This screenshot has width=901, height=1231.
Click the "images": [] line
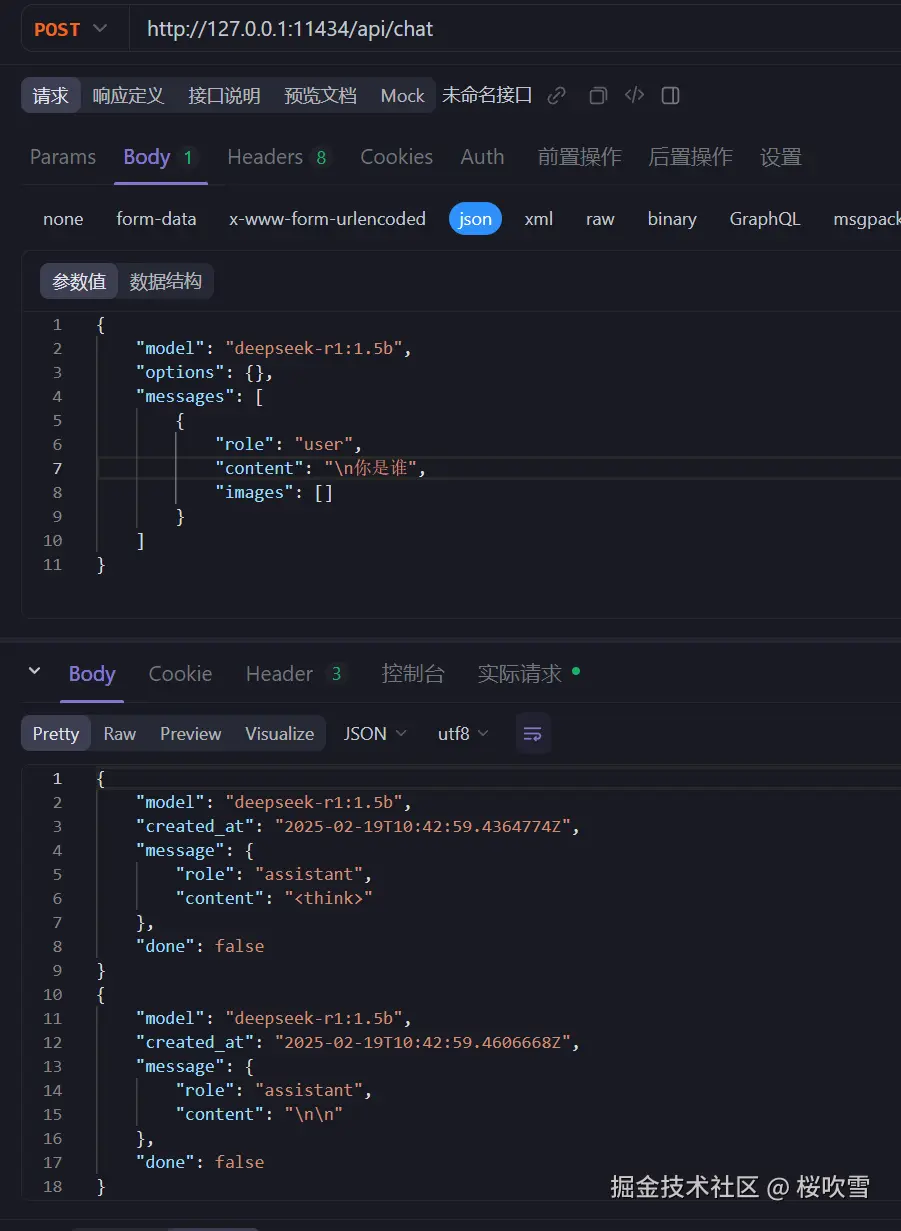coord(274,492)
